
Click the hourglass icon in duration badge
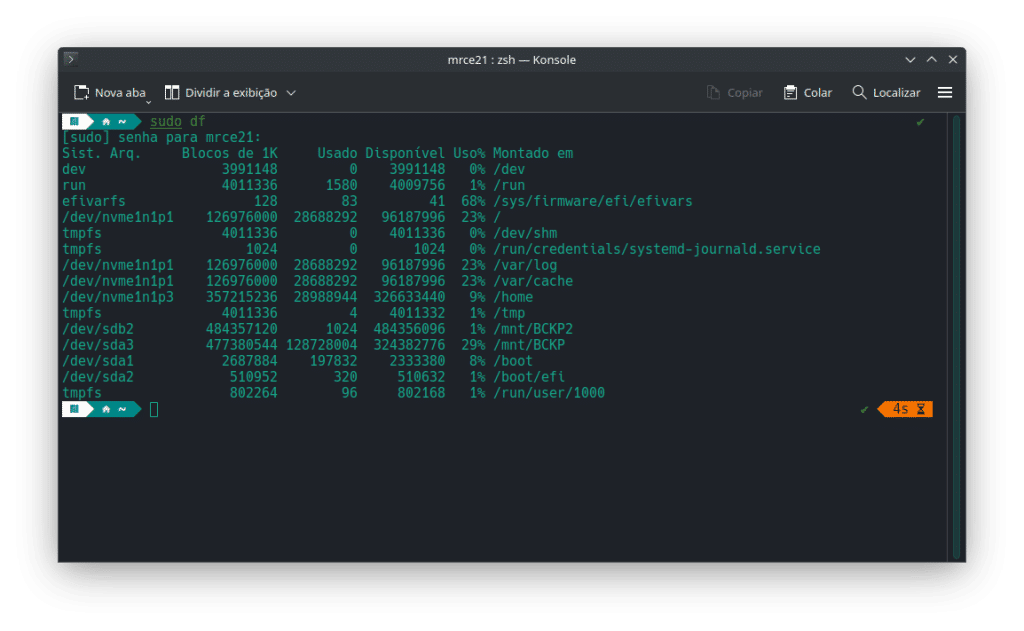[x=921, y=409]
